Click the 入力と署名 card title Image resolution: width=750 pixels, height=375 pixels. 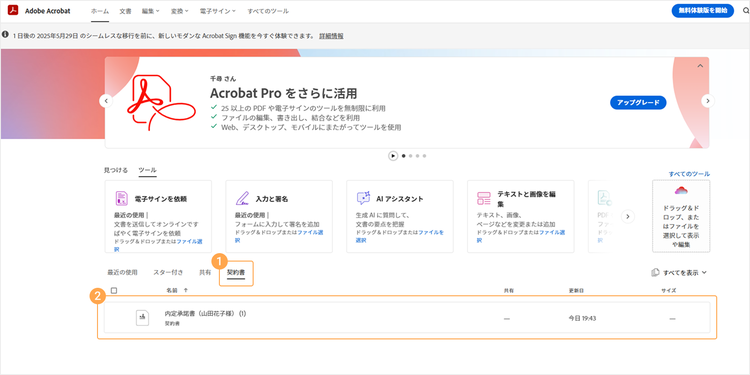click(272, 199)
